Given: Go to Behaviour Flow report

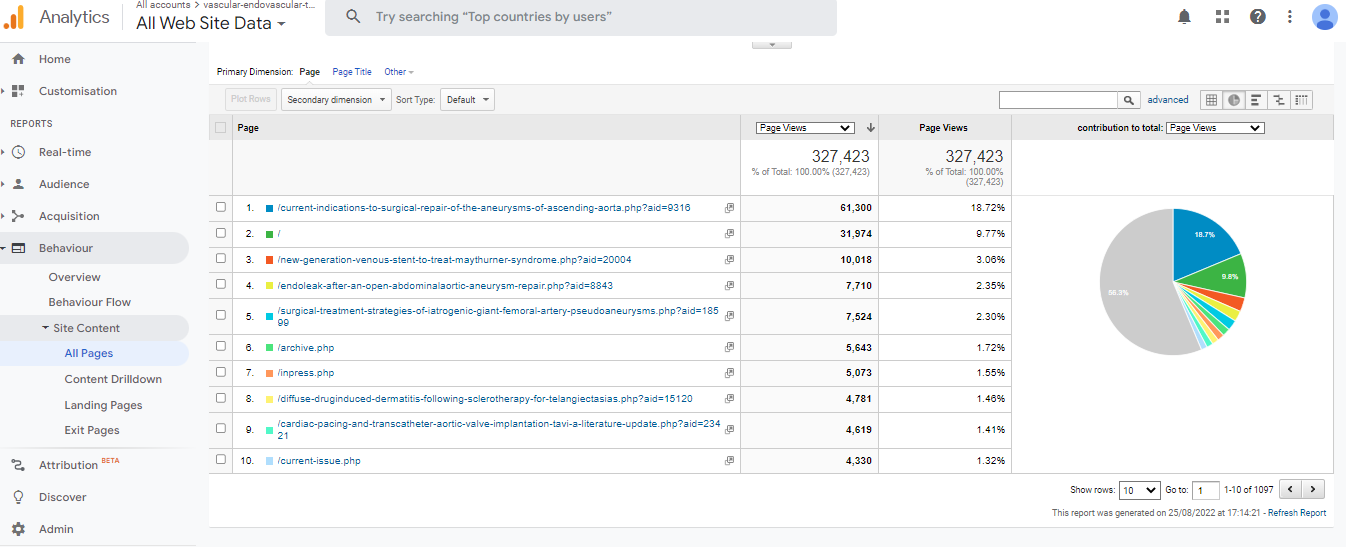Looking at the screenshot, I should pyautogui.click(x=90, y=302).
